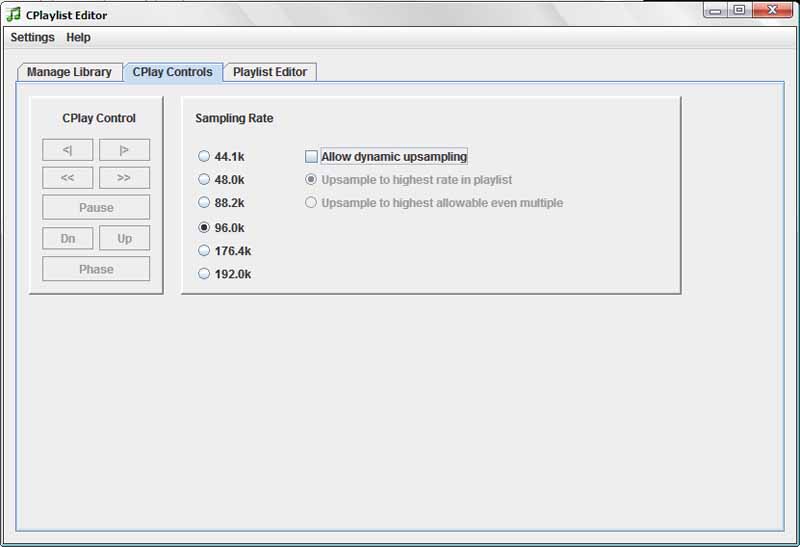Select the 176.4k sampling rate
800x547 pixels.
point(224,251)
